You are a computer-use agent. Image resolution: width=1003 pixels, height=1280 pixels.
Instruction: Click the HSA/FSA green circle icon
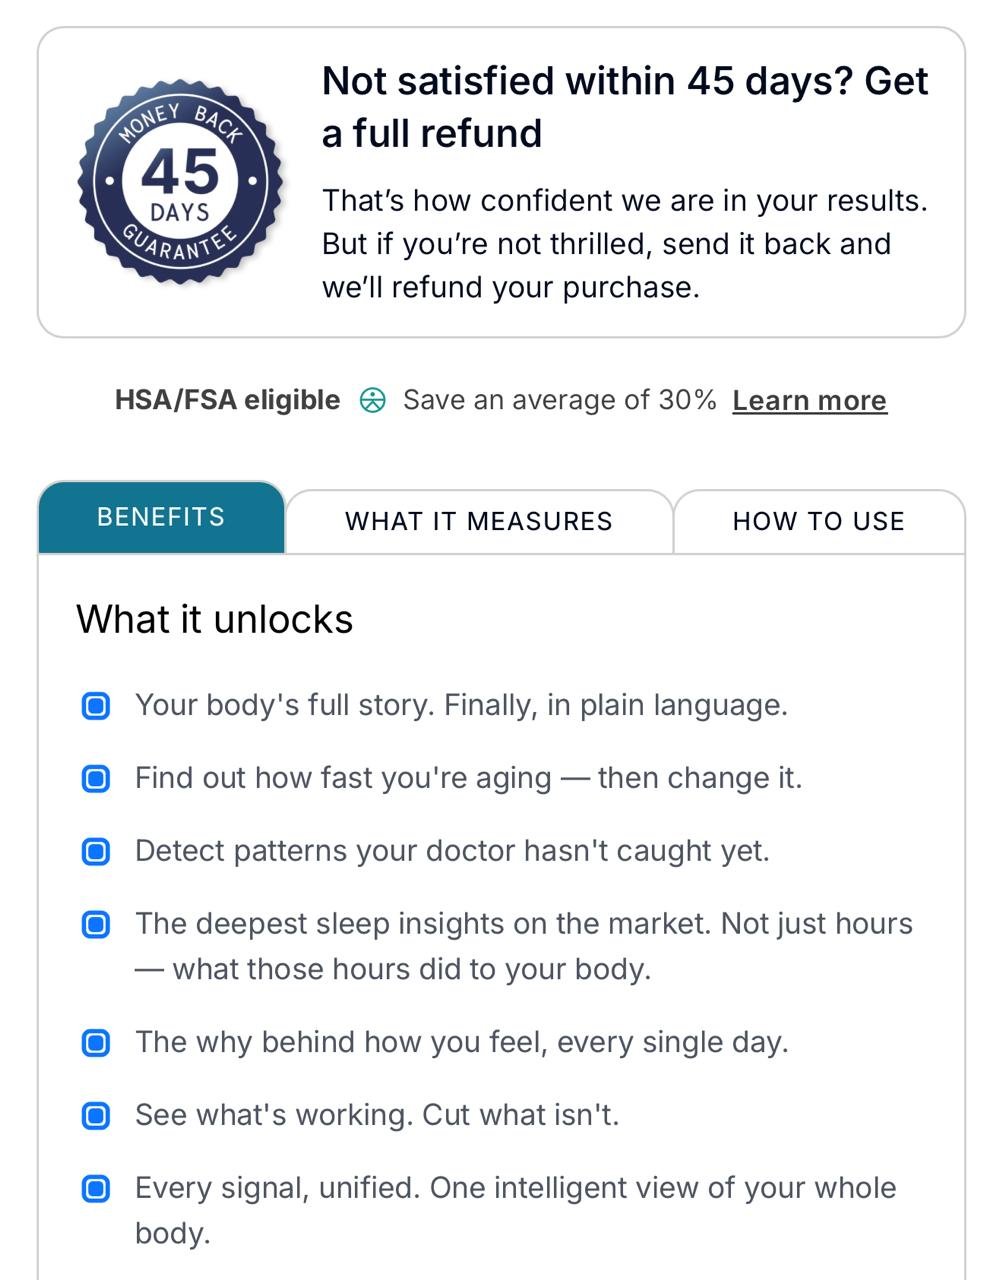click(x=372, y=401)
